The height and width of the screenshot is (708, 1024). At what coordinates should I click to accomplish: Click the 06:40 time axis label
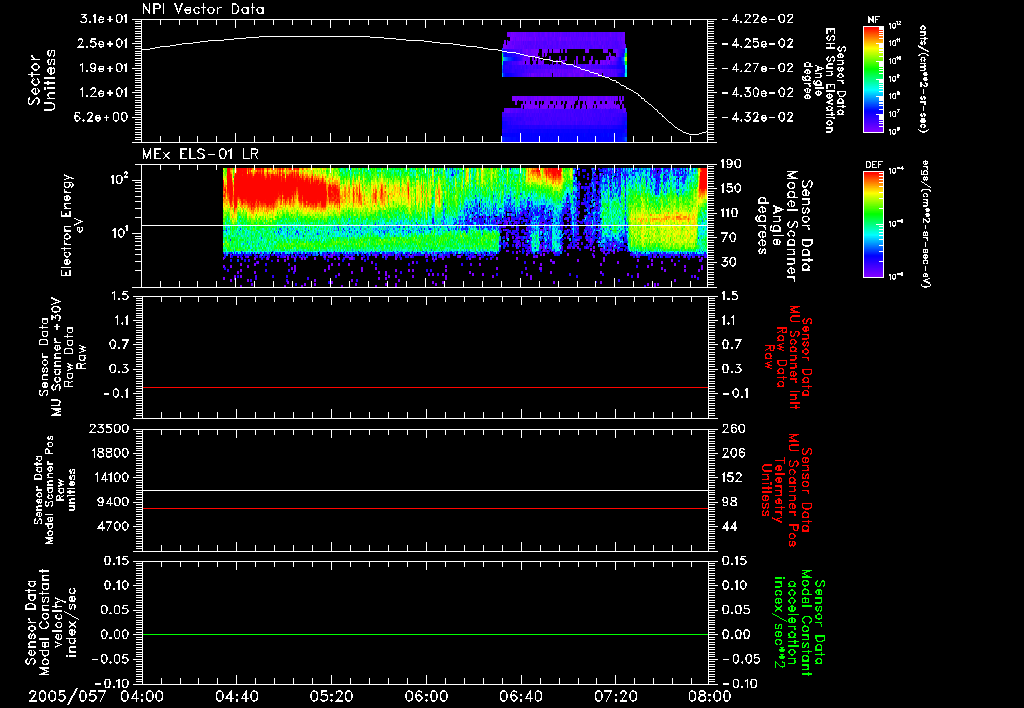[521, 697]
